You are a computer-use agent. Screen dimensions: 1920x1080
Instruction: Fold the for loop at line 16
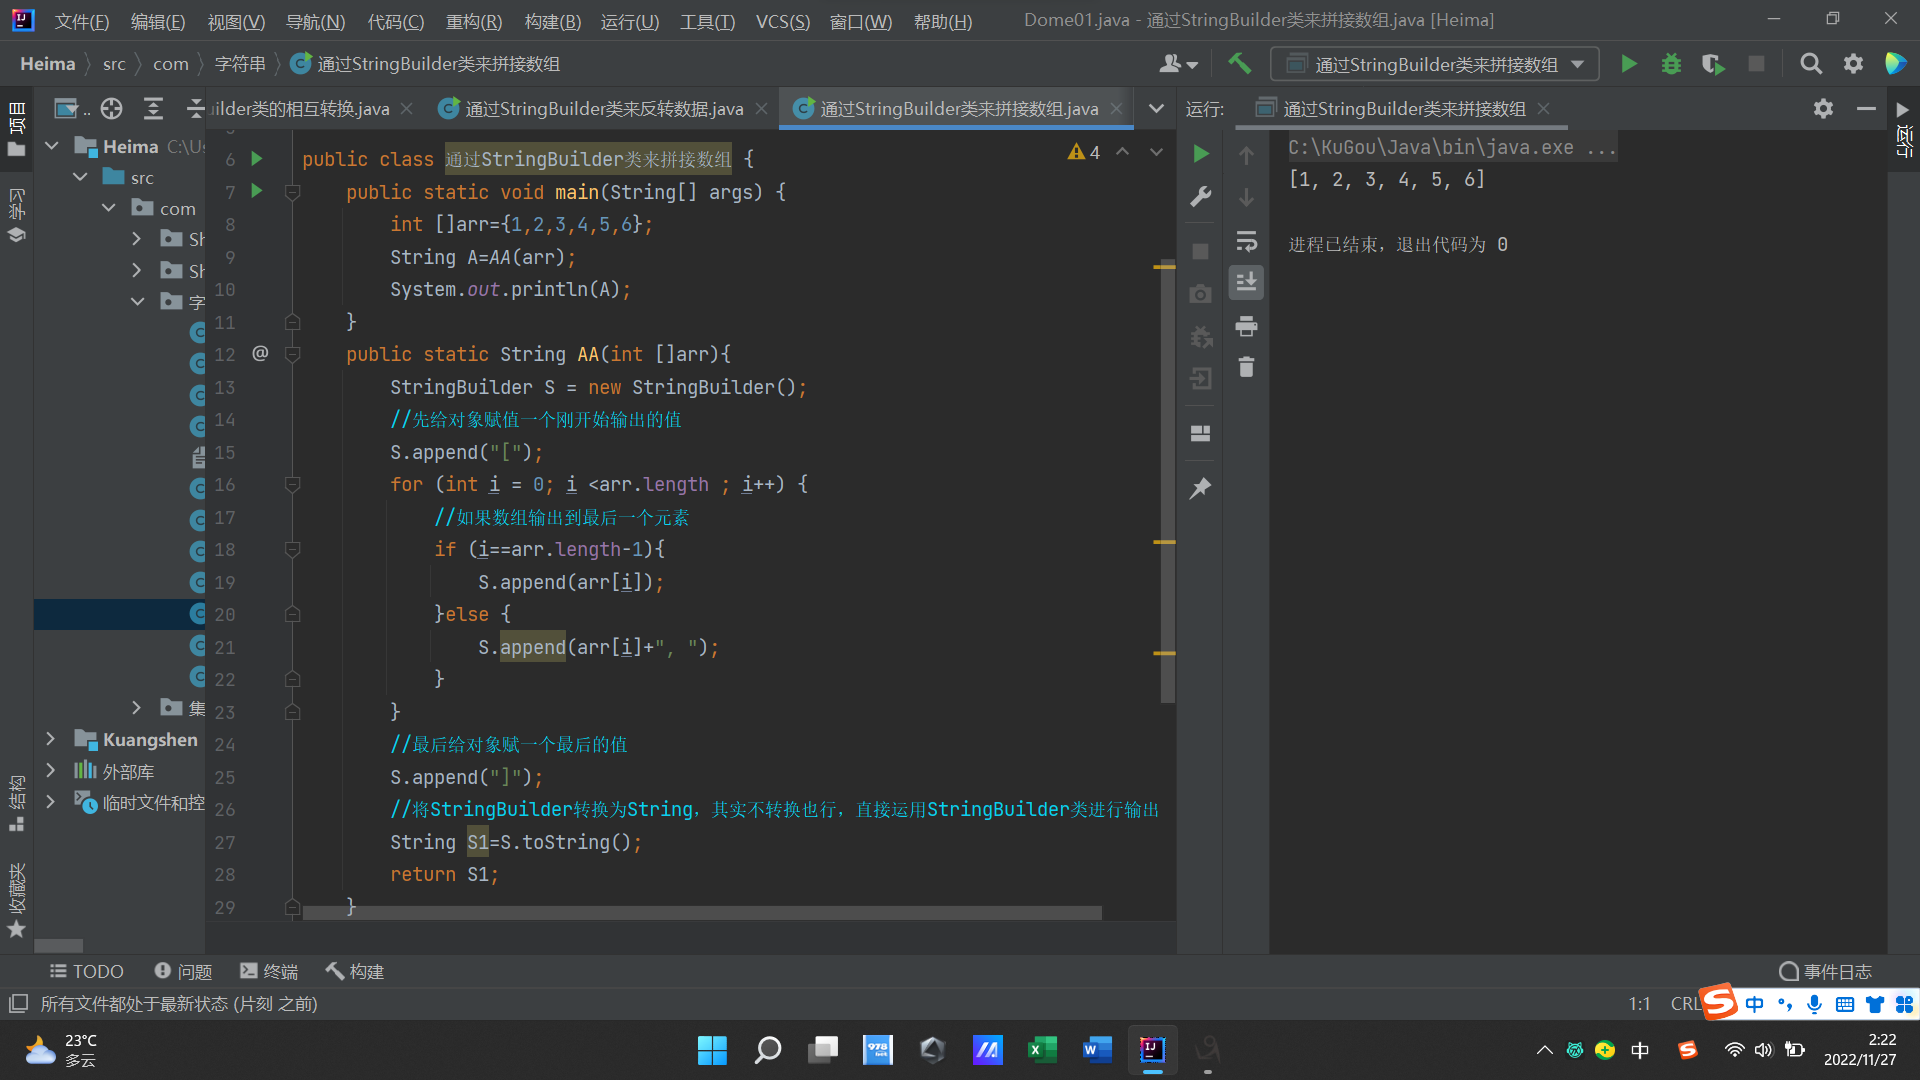[293, 485]
